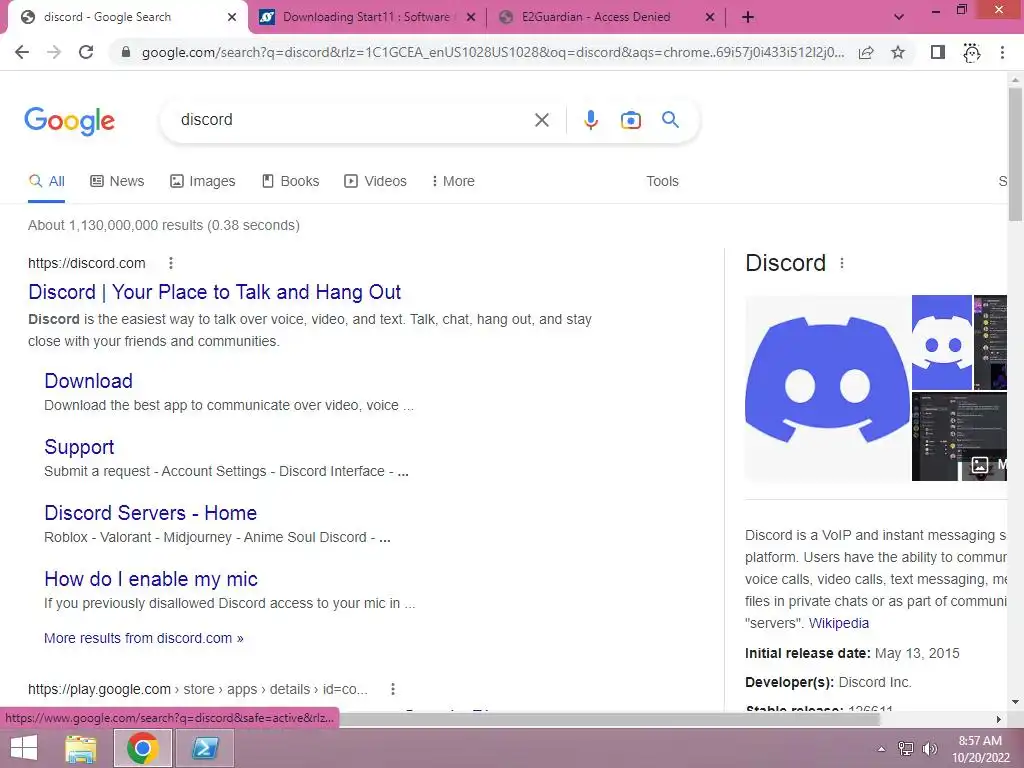
Task: Open the large Discord logo image
Action: [827, 388]
